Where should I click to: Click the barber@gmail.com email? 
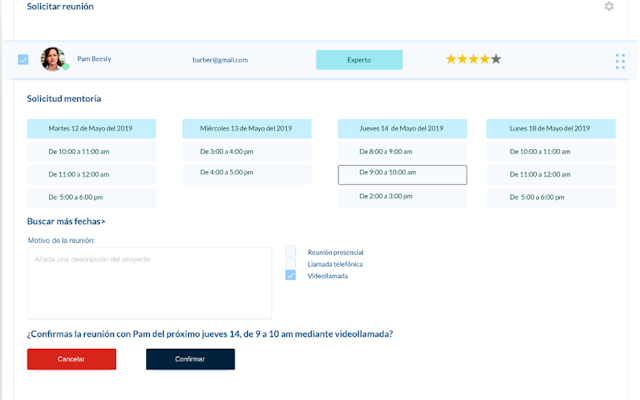coord(220,60)
